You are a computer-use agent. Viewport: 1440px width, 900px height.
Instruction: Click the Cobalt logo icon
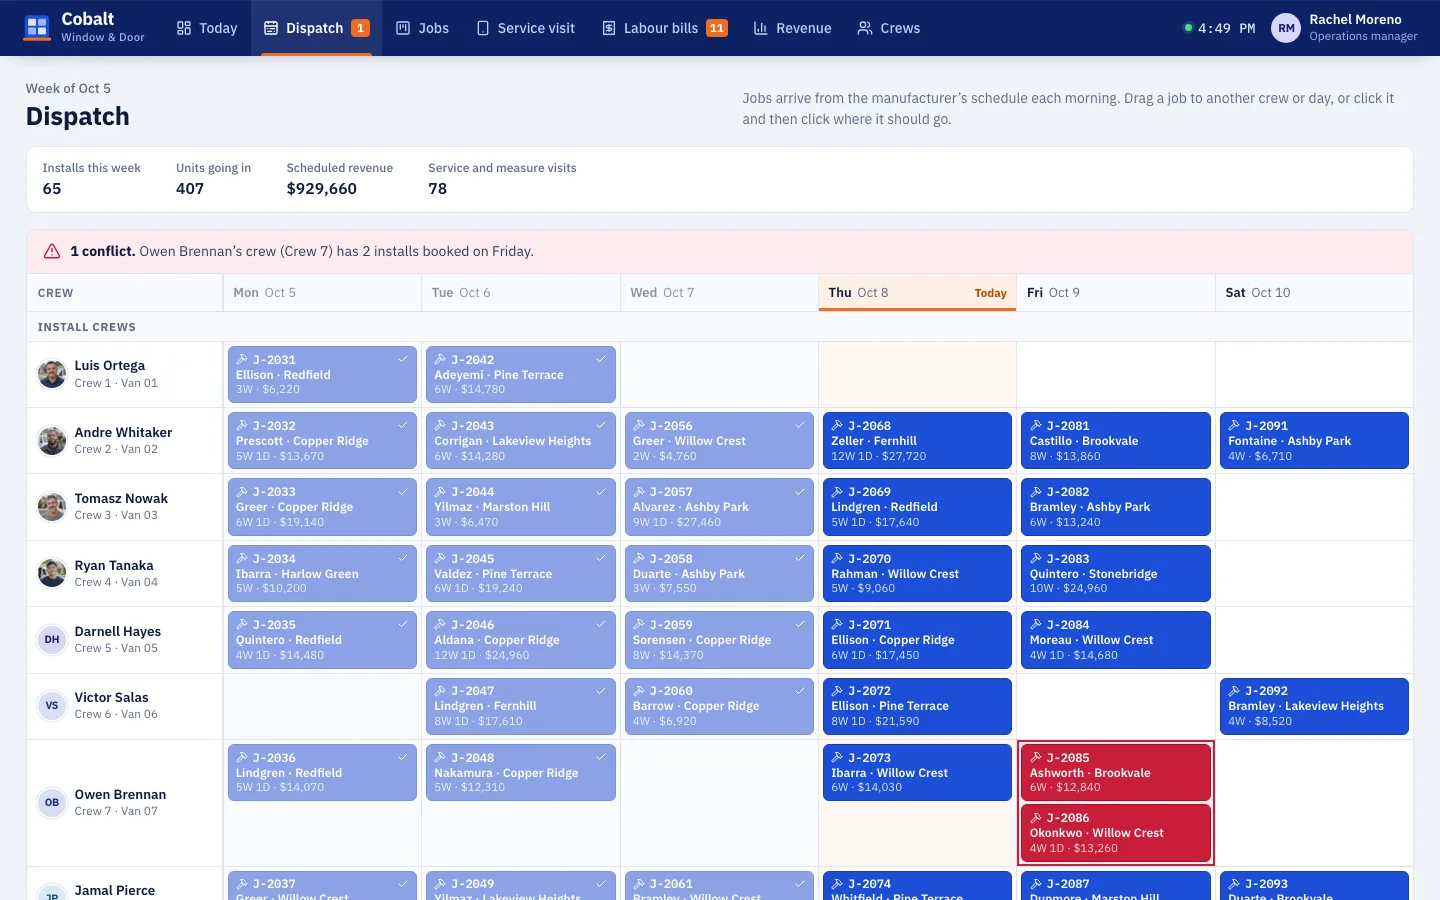[37, 27]
